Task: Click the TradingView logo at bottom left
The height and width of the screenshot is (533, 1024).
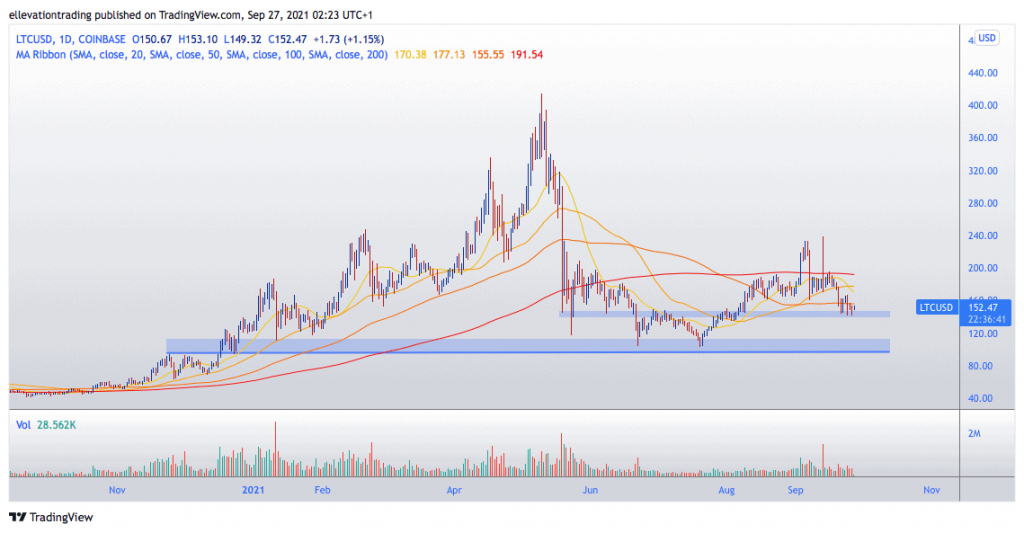Action: [52, 517]
